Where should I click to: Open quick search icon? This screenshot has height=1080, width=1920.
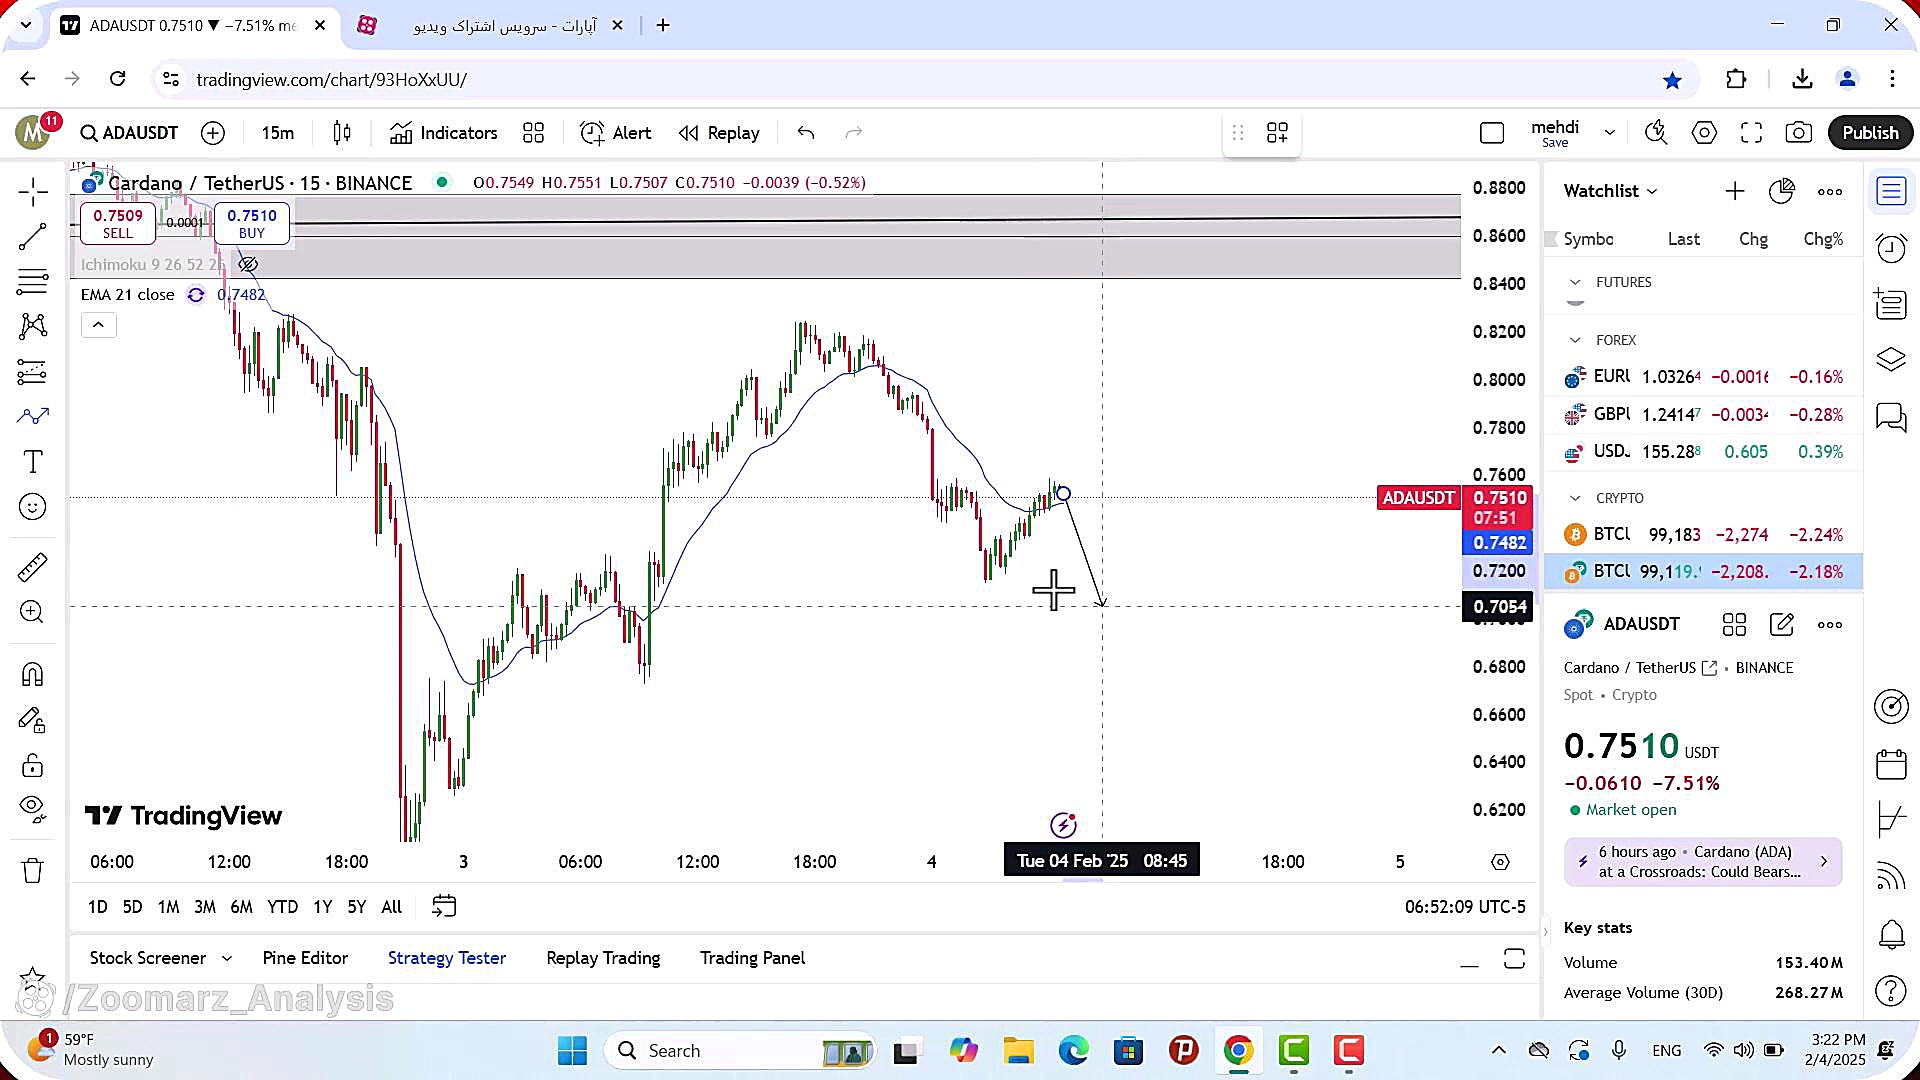coord(1657,133)
